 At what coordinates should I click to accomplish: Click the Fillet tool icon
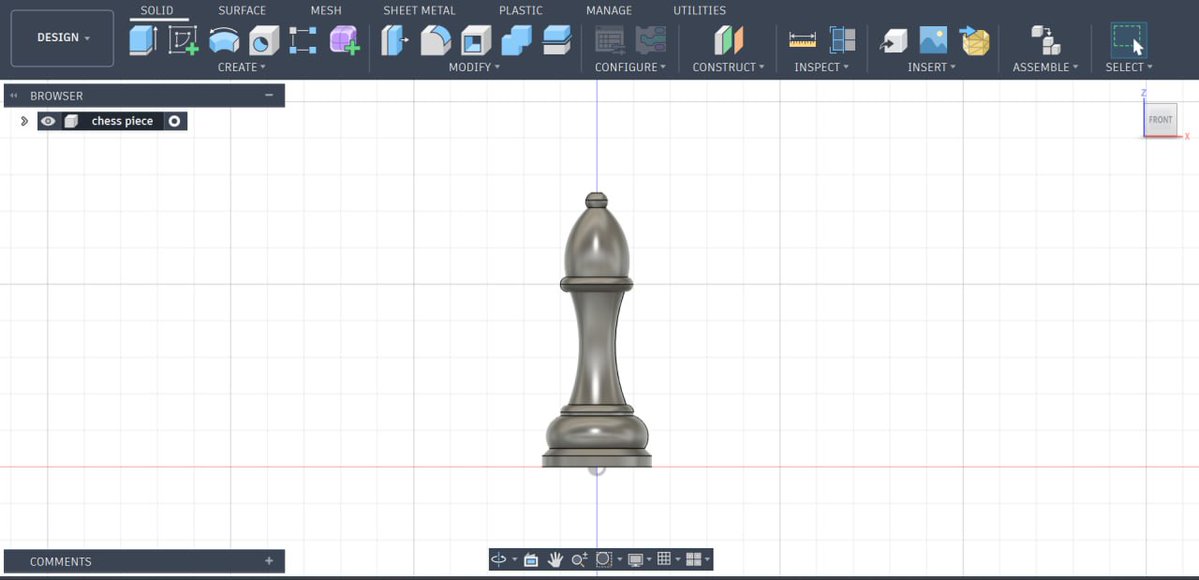(436, 40)
